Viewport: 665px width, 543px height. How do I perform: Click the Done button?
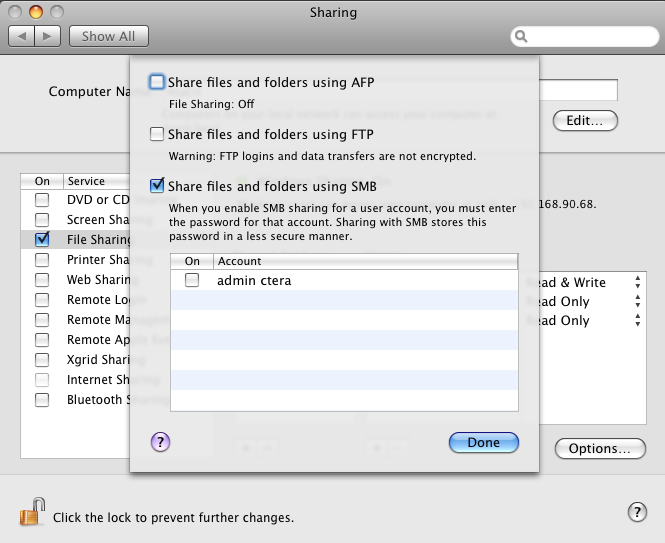(x=483, y=442)
